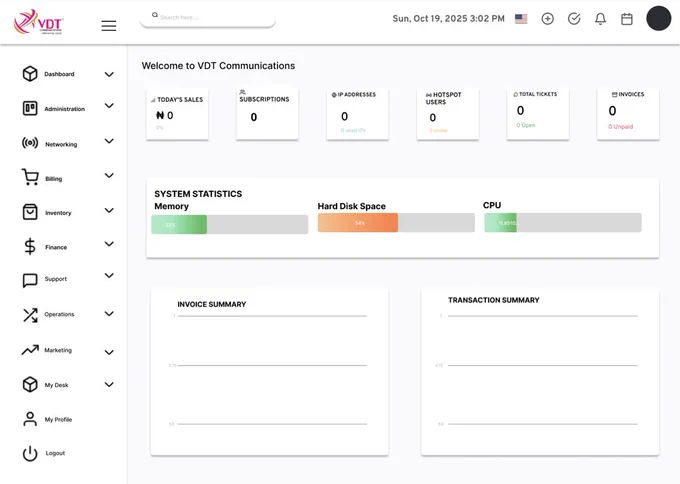The height and width of the screenshot is (484, 680).
Task: Click the '0 Open' tickets text
Action: click(526, 125)
